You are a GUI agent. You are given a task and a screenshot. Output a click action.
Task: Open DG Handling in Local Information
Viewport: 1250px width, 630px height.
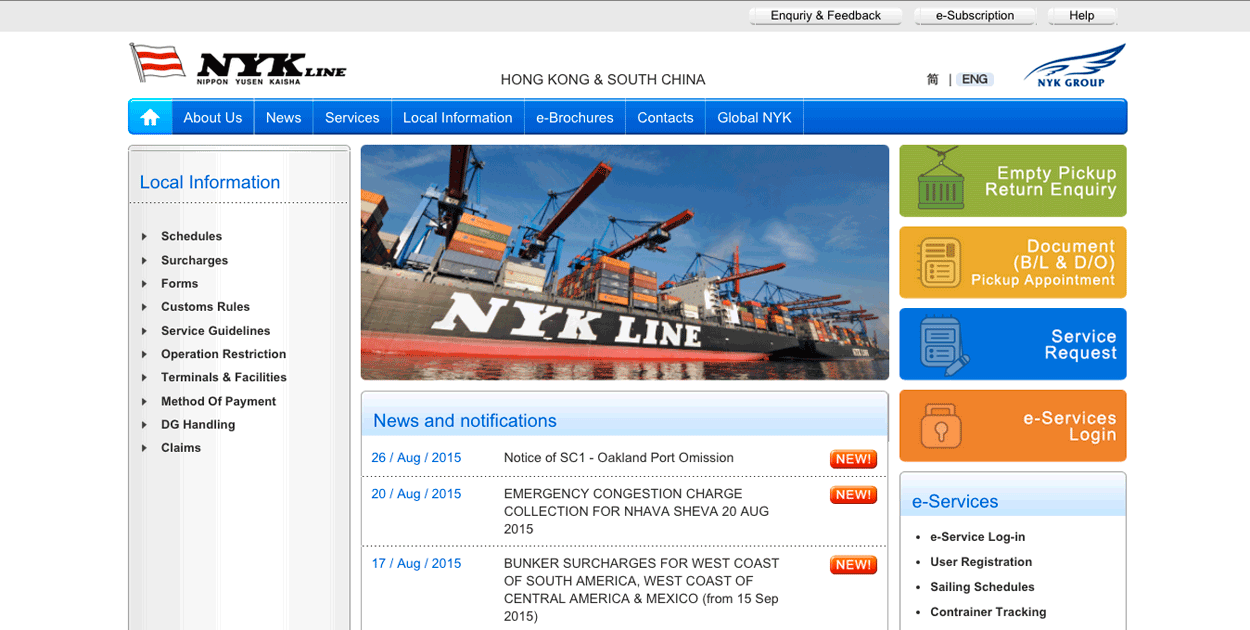[198, 425]
